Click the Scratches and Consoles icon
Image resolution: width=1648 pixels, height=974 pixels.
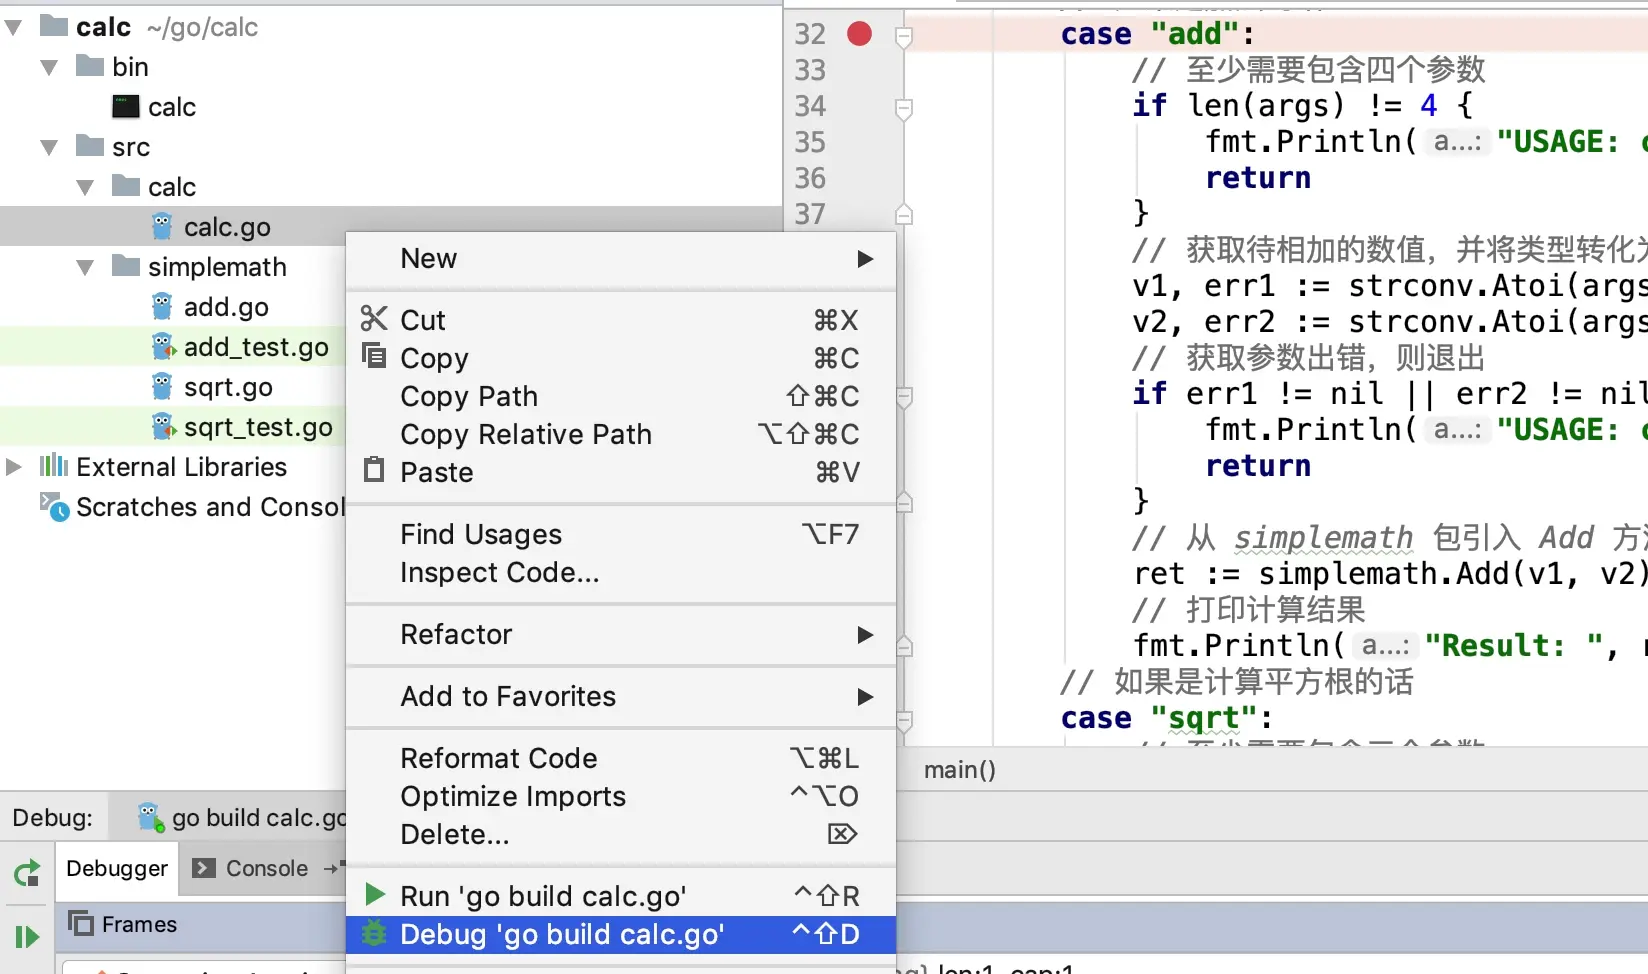[x=54, y=507]
